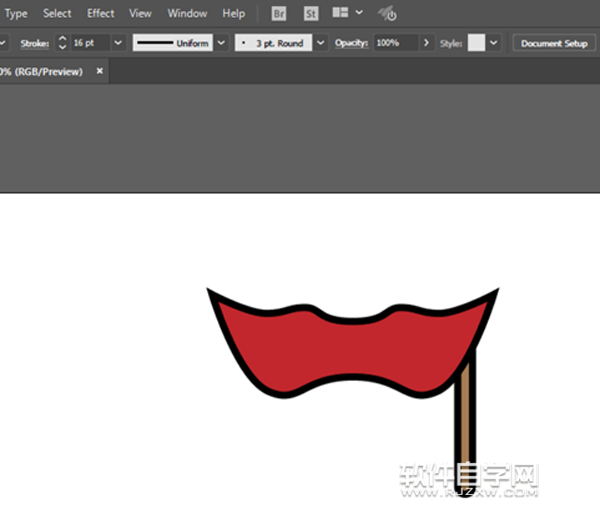This screenshot has width=600, height=513.
Task: Open the Select menu
Action: click(57, 14)
